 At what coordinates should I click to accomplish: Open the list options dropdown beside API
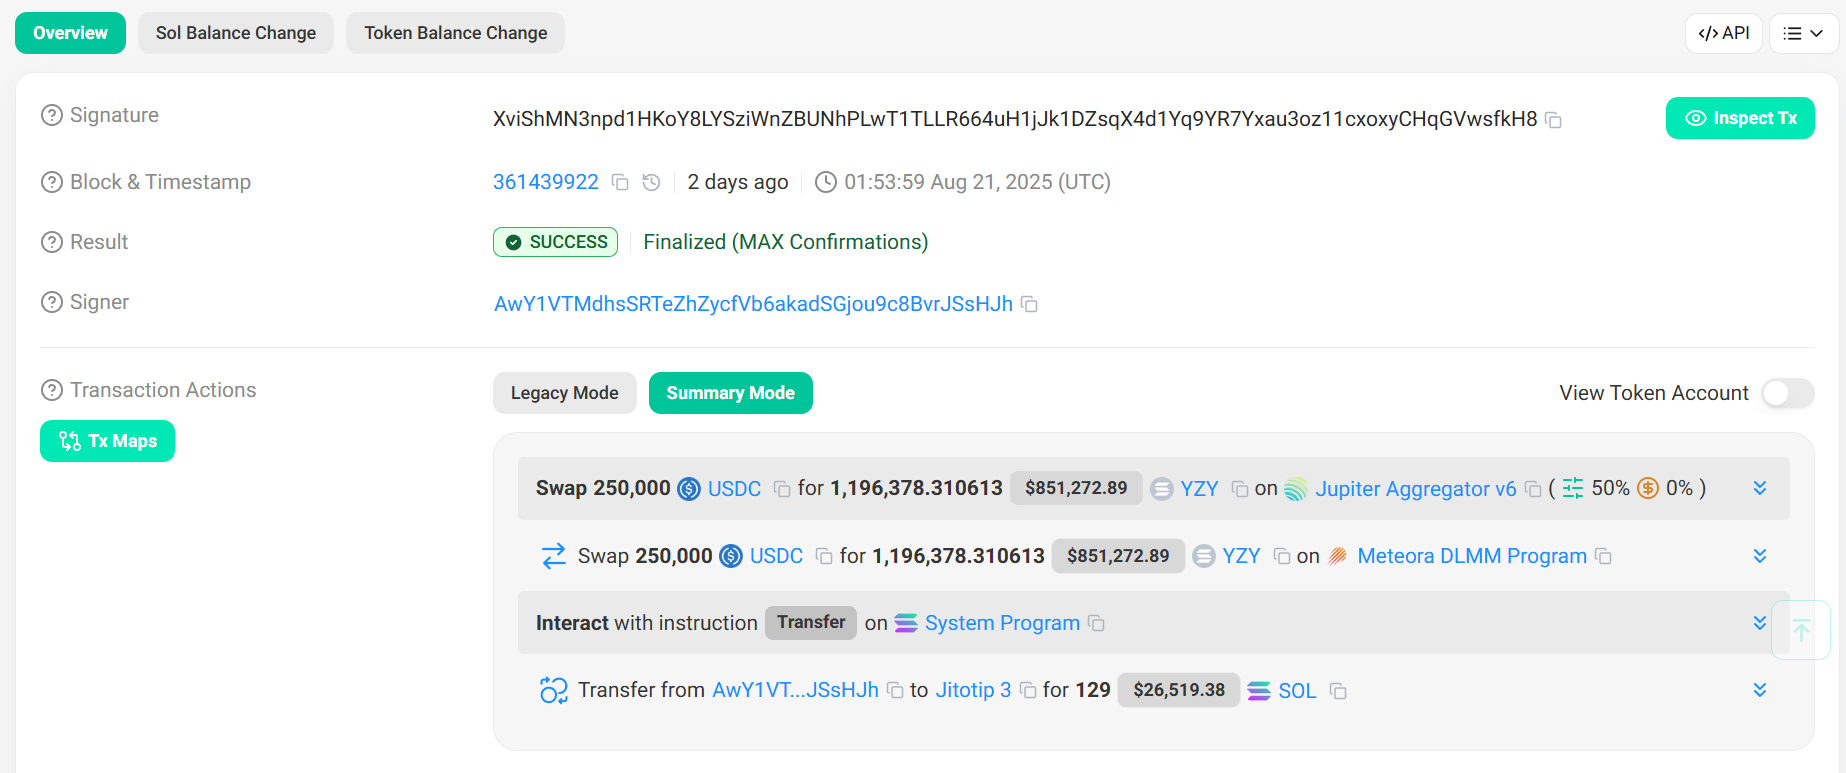coord(1803,33)
